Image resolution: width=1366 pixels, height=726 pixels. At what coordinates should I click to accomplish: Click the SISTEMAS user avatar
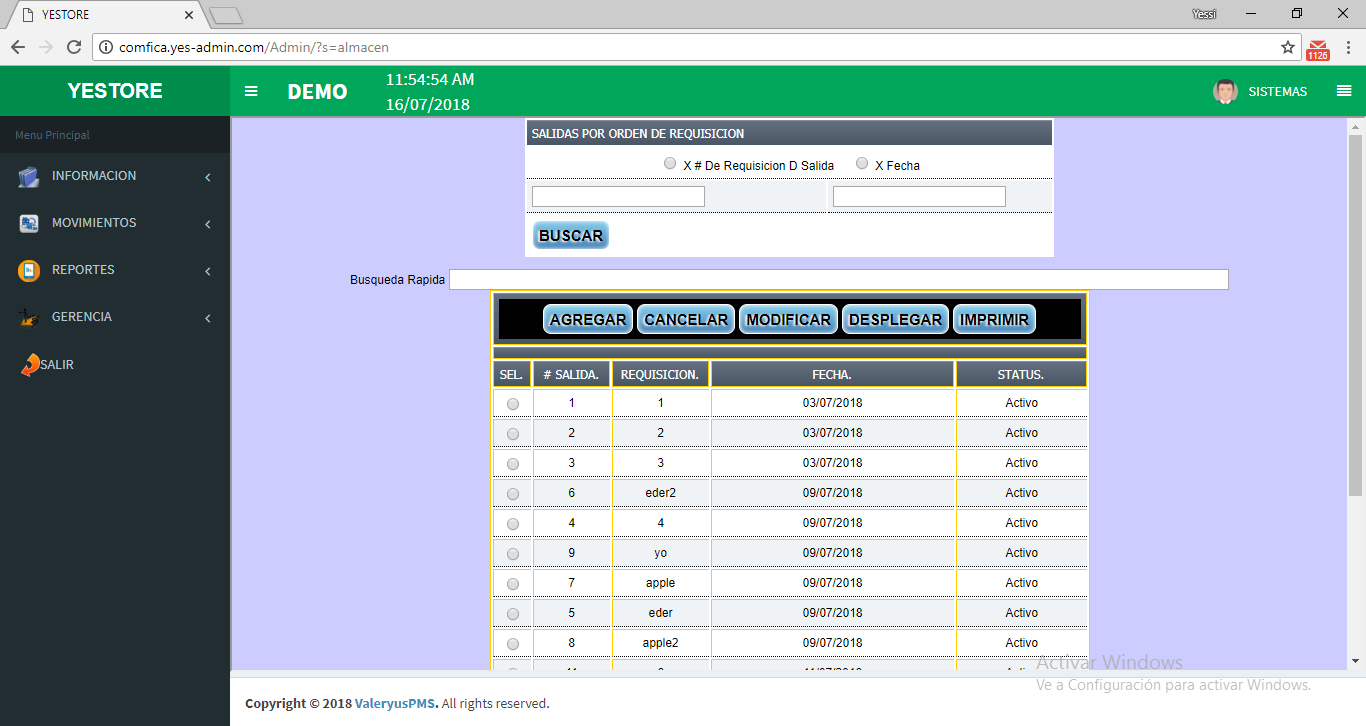(1225, 91)
